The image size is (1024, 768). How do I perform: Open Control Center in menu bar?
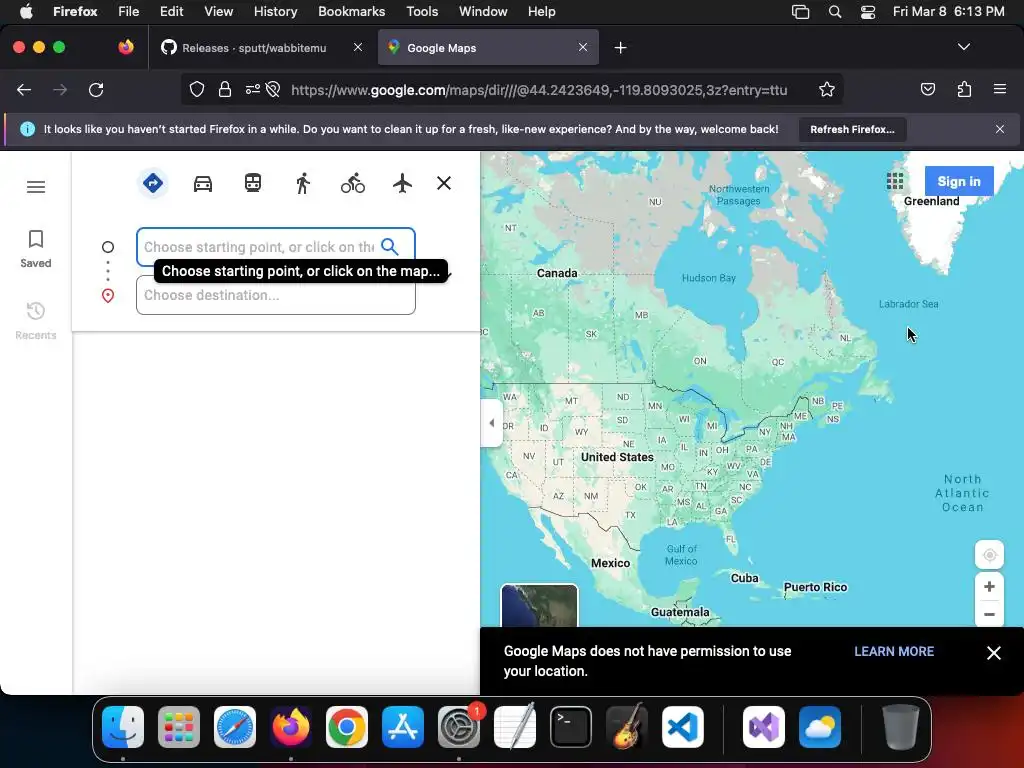(868, 12)
